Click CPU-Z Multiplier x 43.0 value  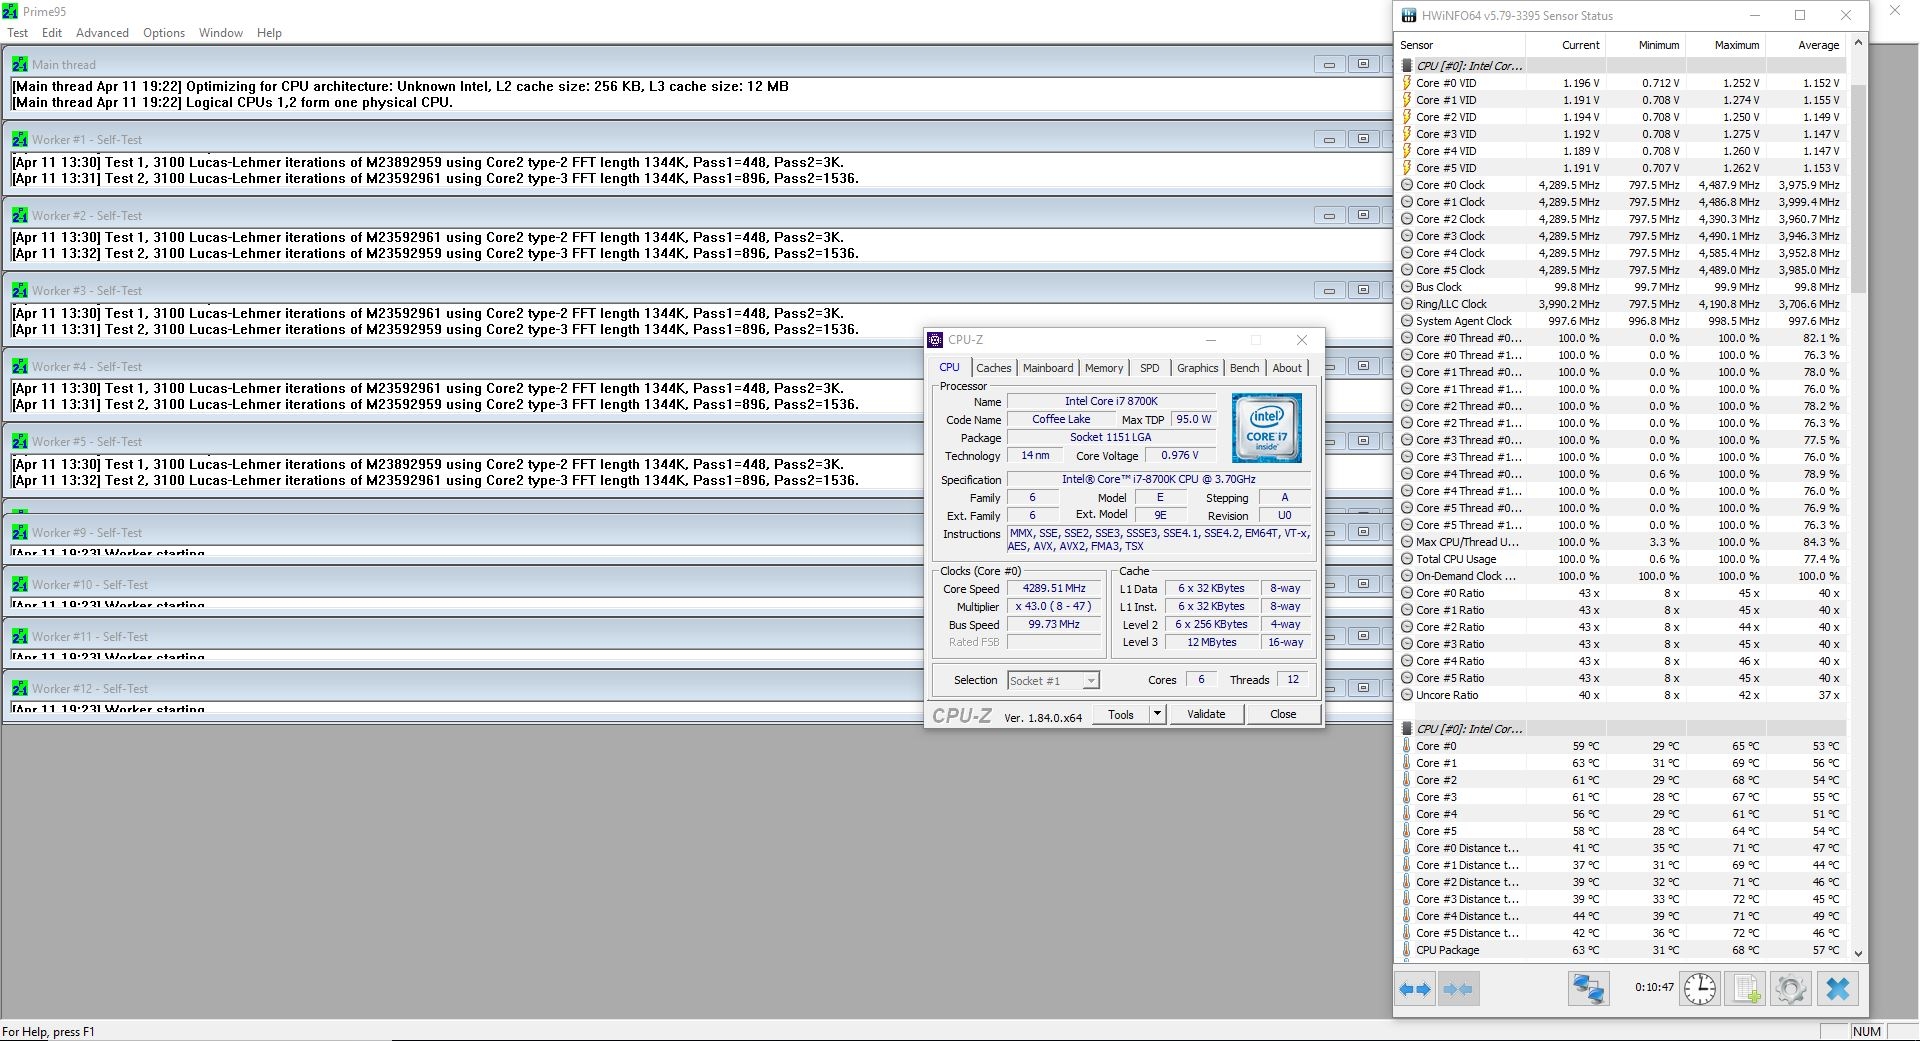pyautogui.click(x=1054, y=607)
